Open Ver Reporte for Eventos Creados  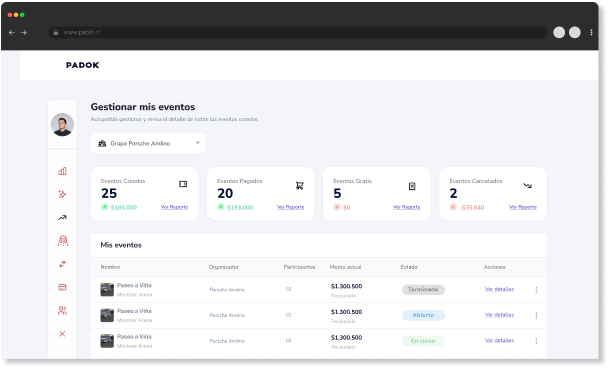tap(174, 207)
